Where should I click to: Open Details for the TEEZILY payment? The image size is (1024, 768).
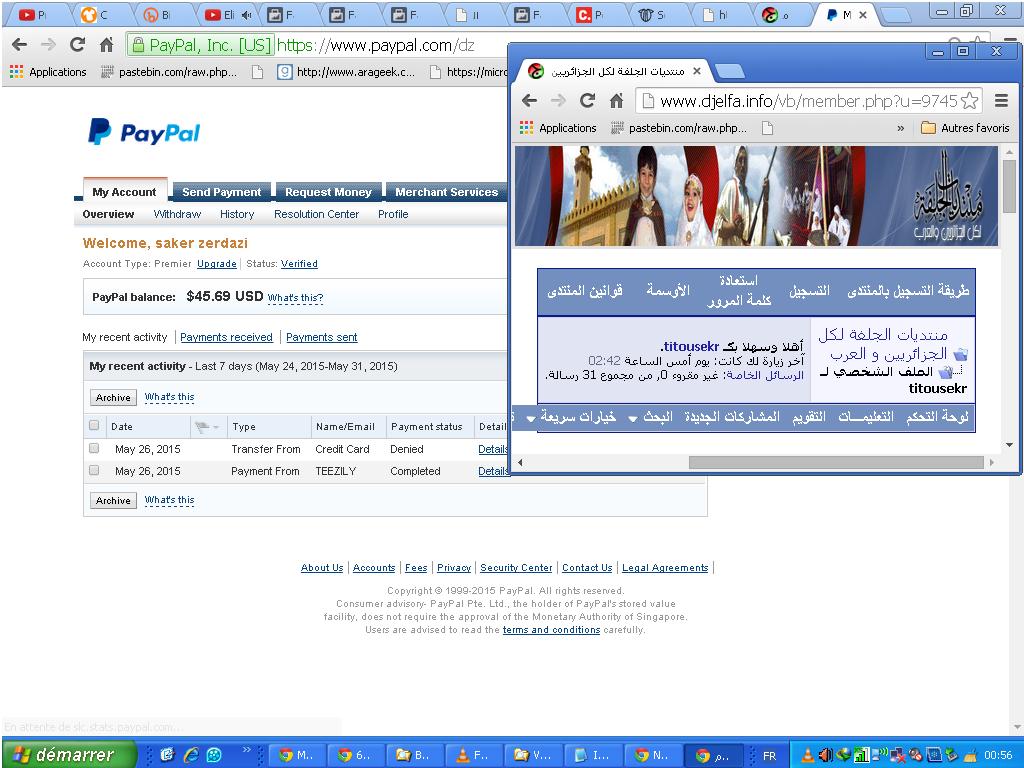click(492, 471)
